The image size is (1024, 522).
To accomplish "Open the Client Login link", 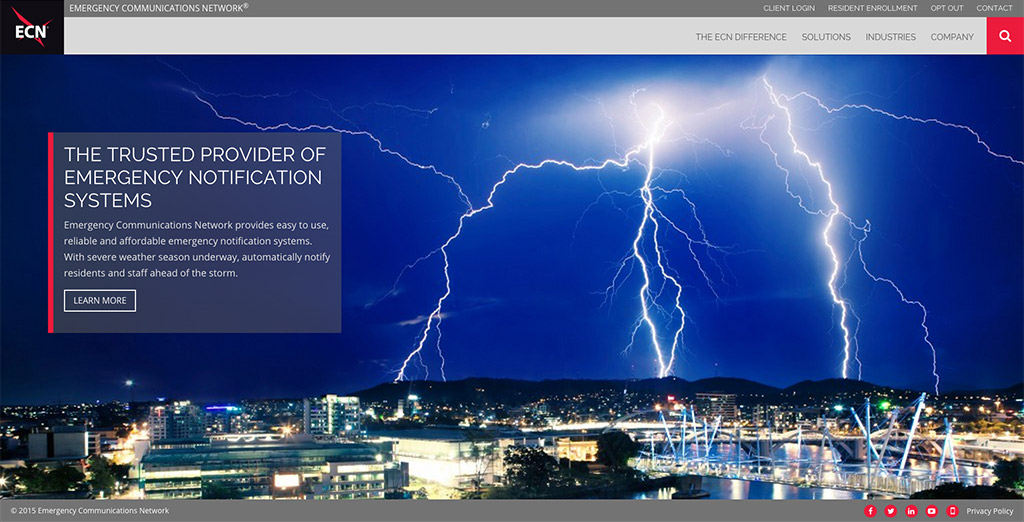I will tap(789, 8).
